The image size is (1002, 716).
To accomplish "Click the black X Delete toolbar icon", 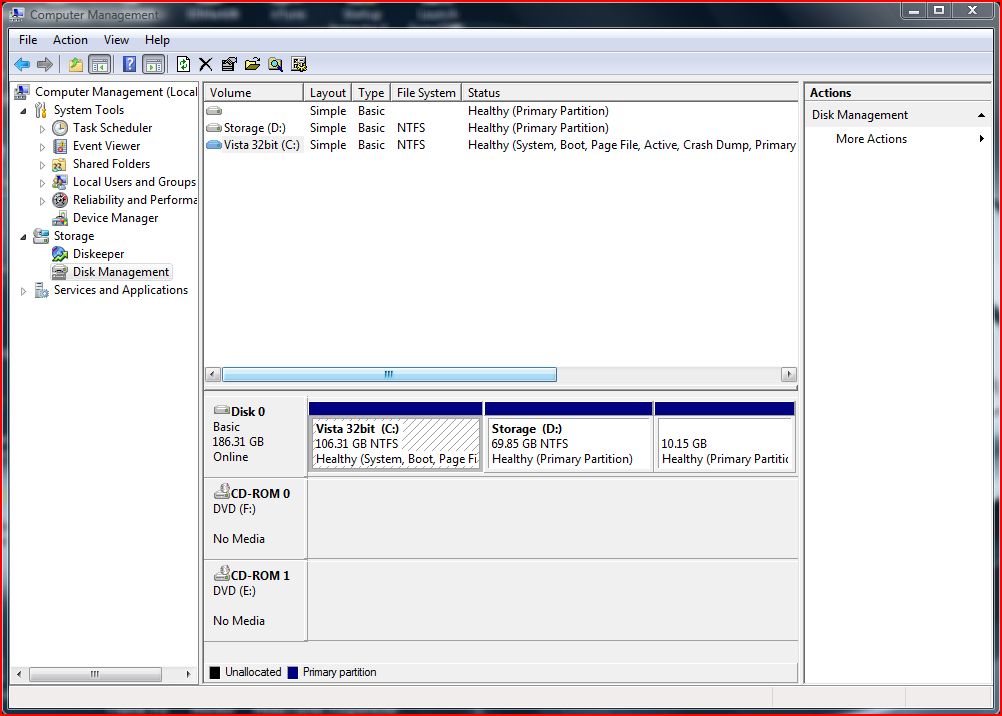I will [205, 64].
